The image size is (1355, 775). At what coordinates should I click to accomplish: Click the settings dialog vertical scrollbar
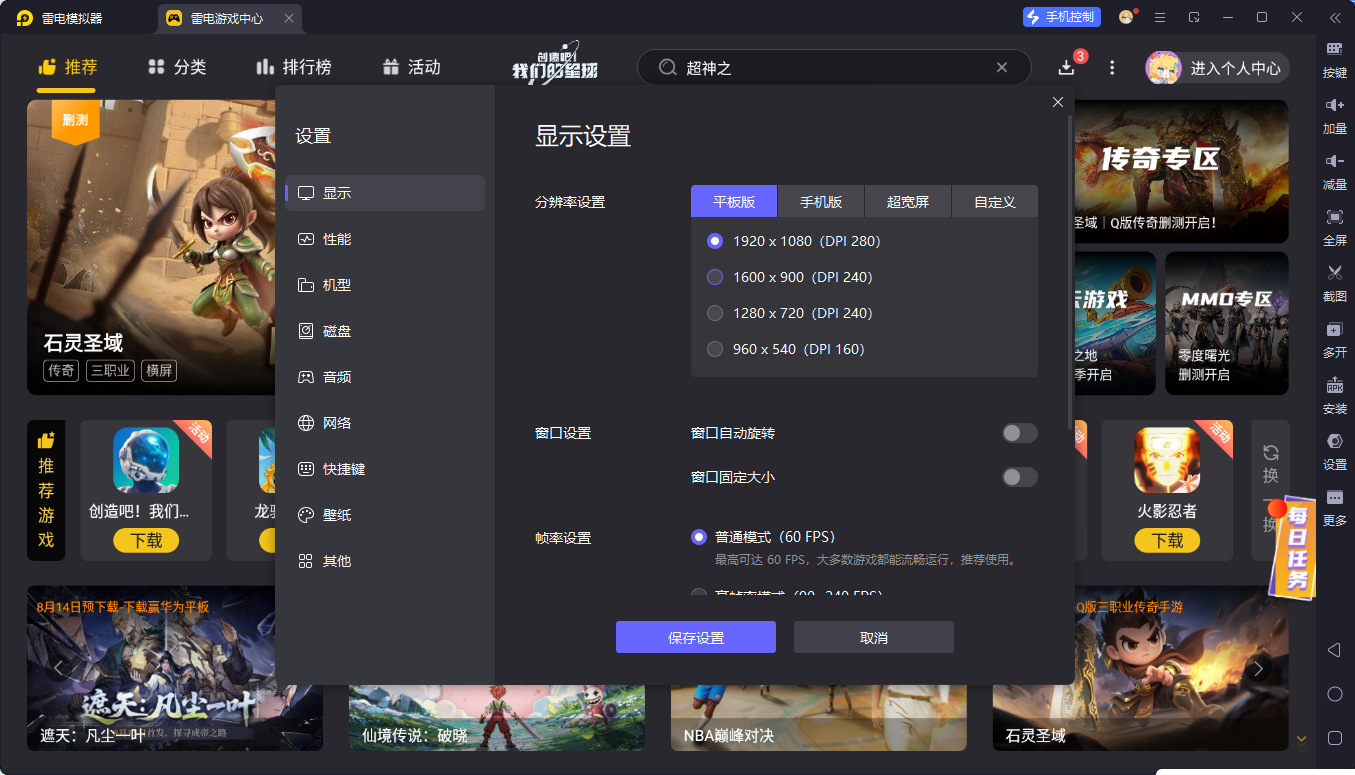pos(1070,272)
